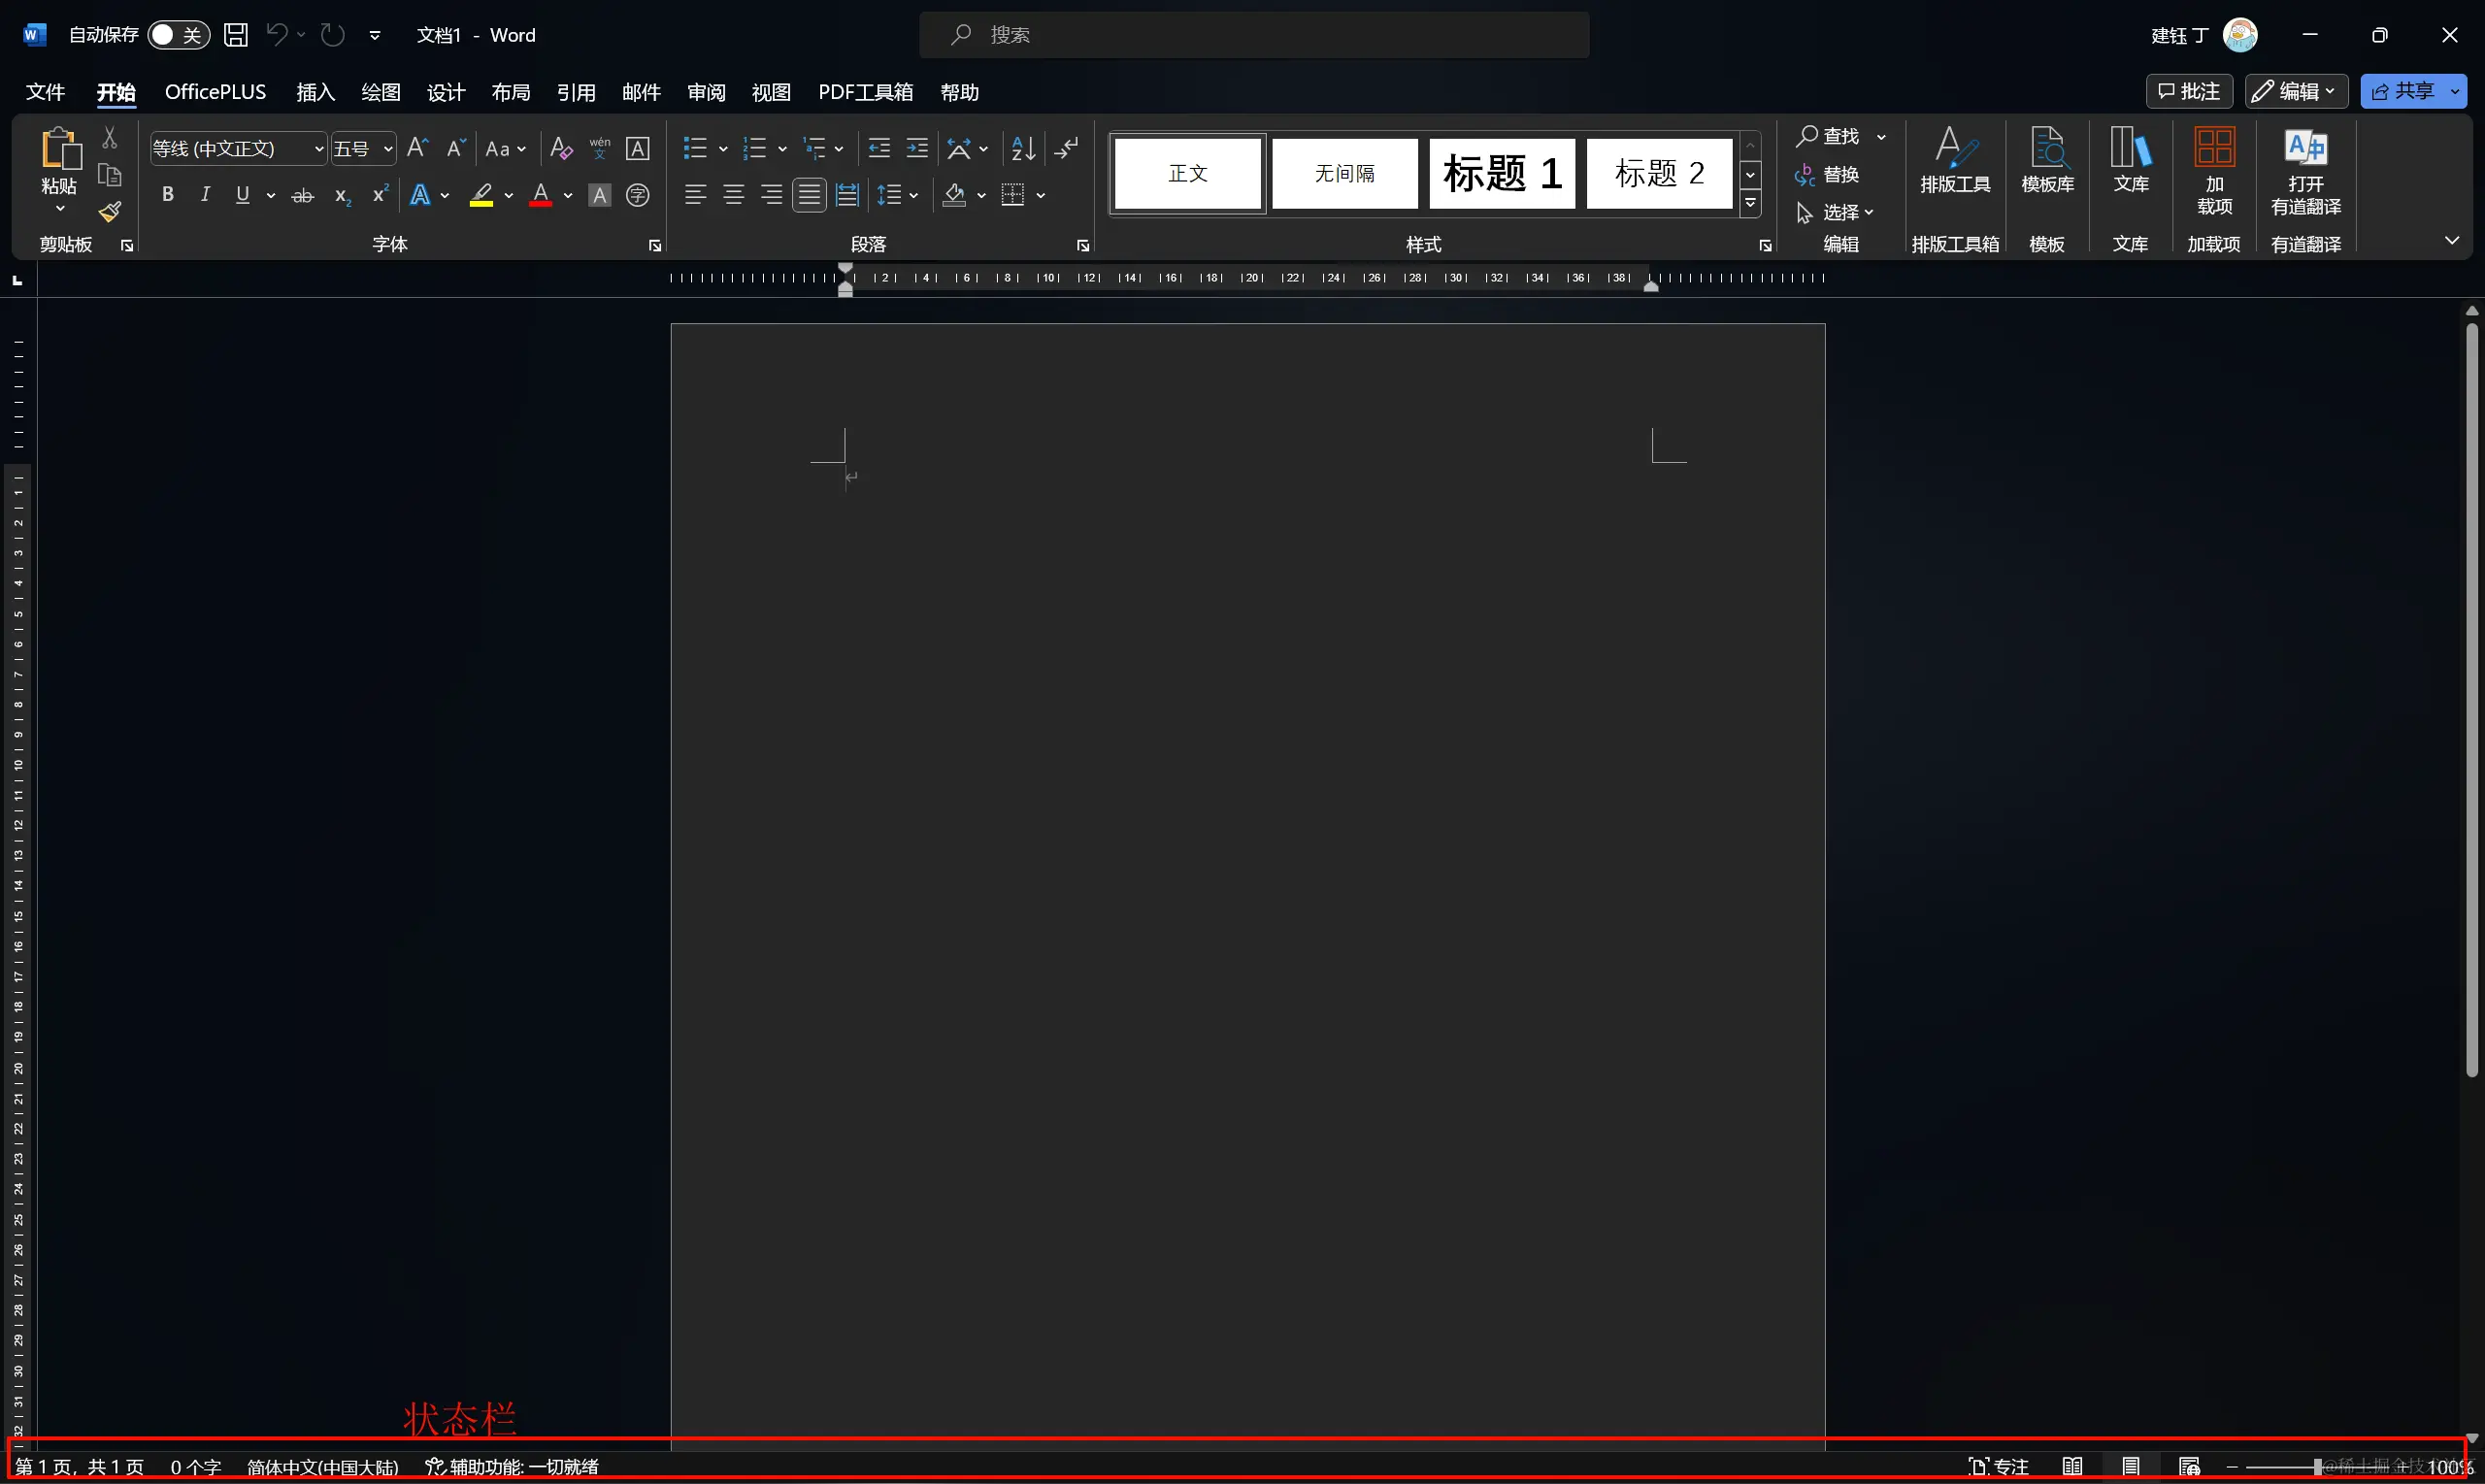
Task: Expand the styles gallery More arrow
Action: tap(1750, 203)
